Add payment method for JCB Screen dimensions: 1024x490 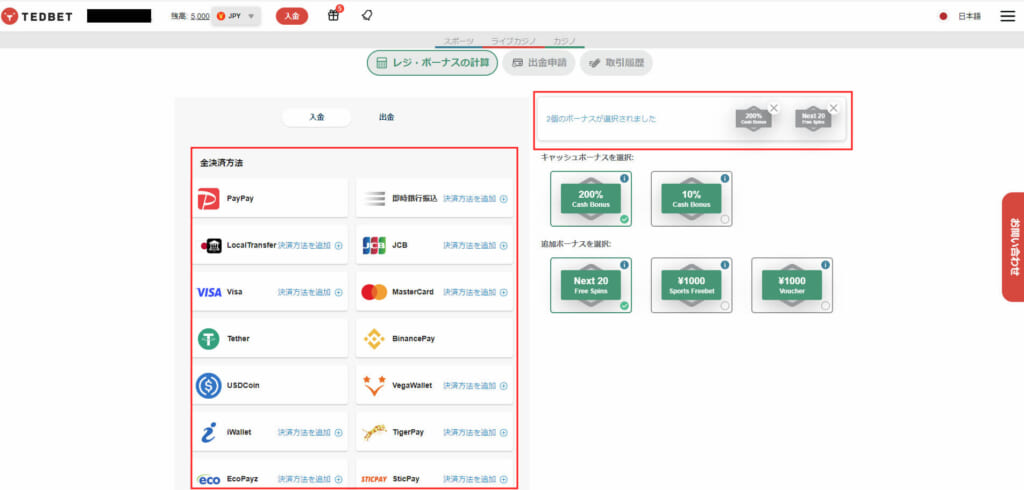coord(475,246)
